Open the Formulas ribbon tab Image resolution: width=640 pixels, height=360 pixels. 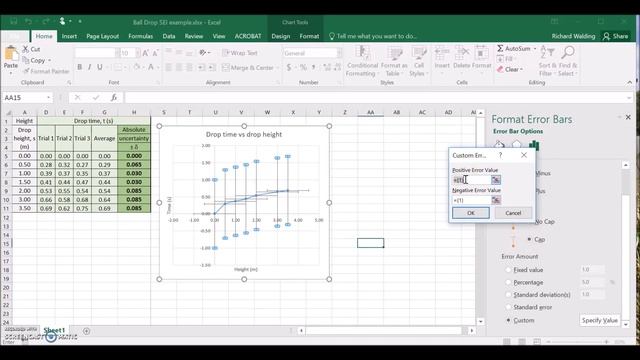[x=140, y=36]
